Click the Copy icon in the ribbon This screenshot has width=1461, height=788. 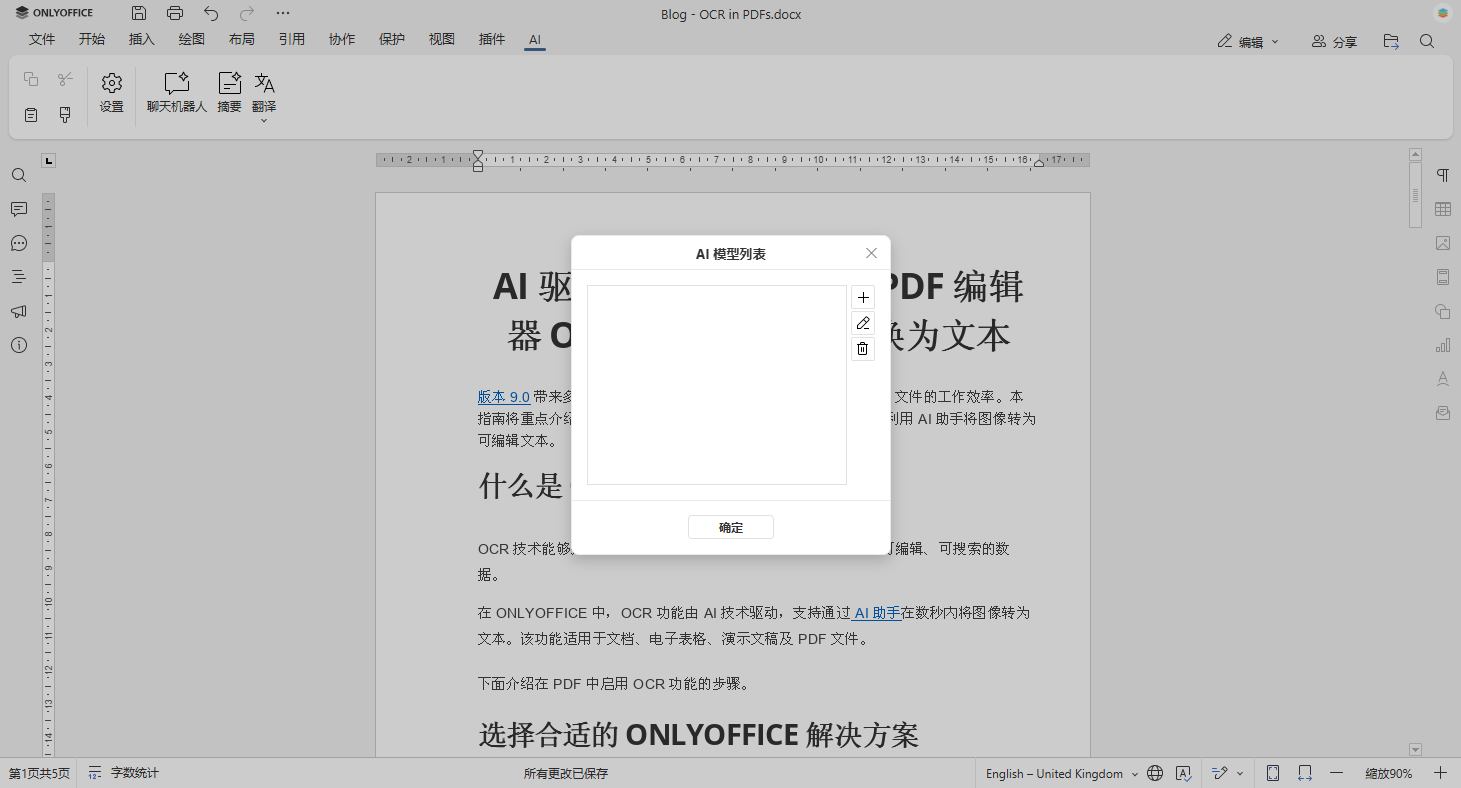tap(31, 79)
